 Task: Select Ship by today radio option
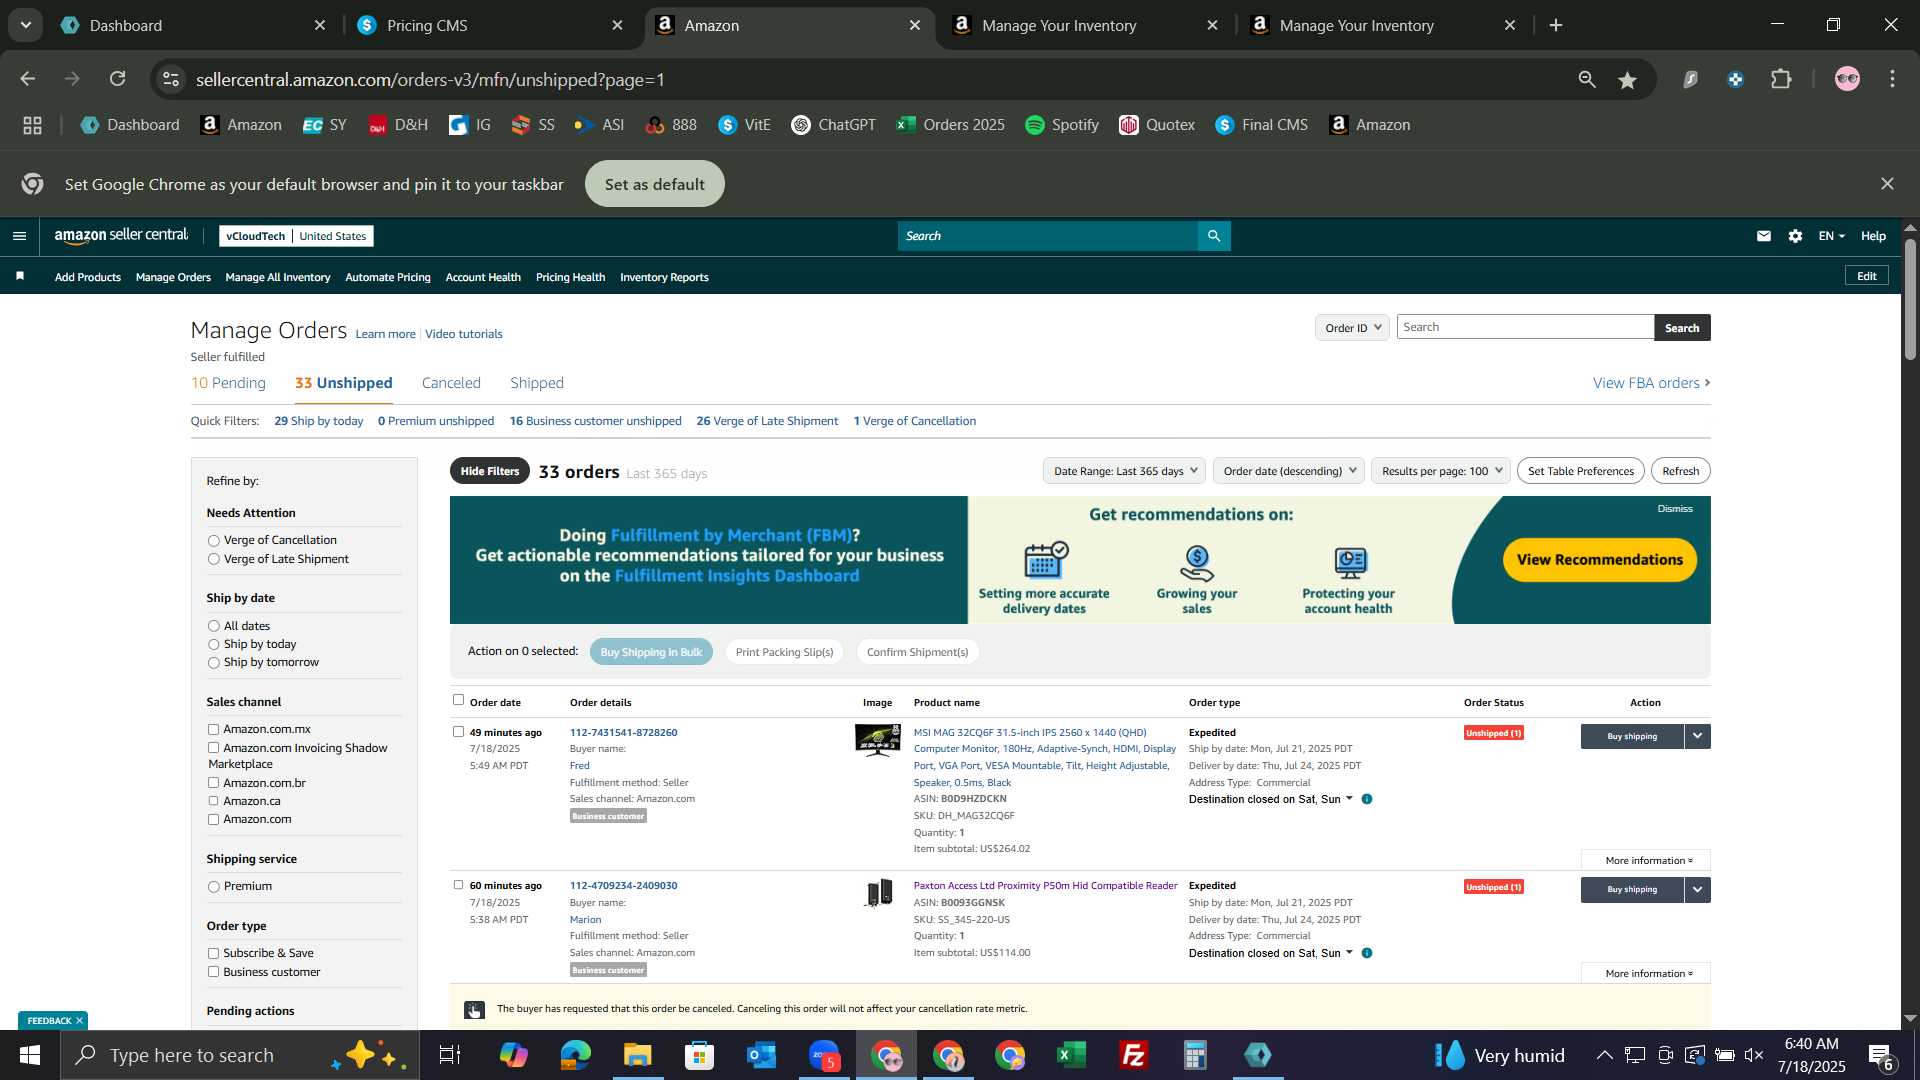[x=213, y=645]
